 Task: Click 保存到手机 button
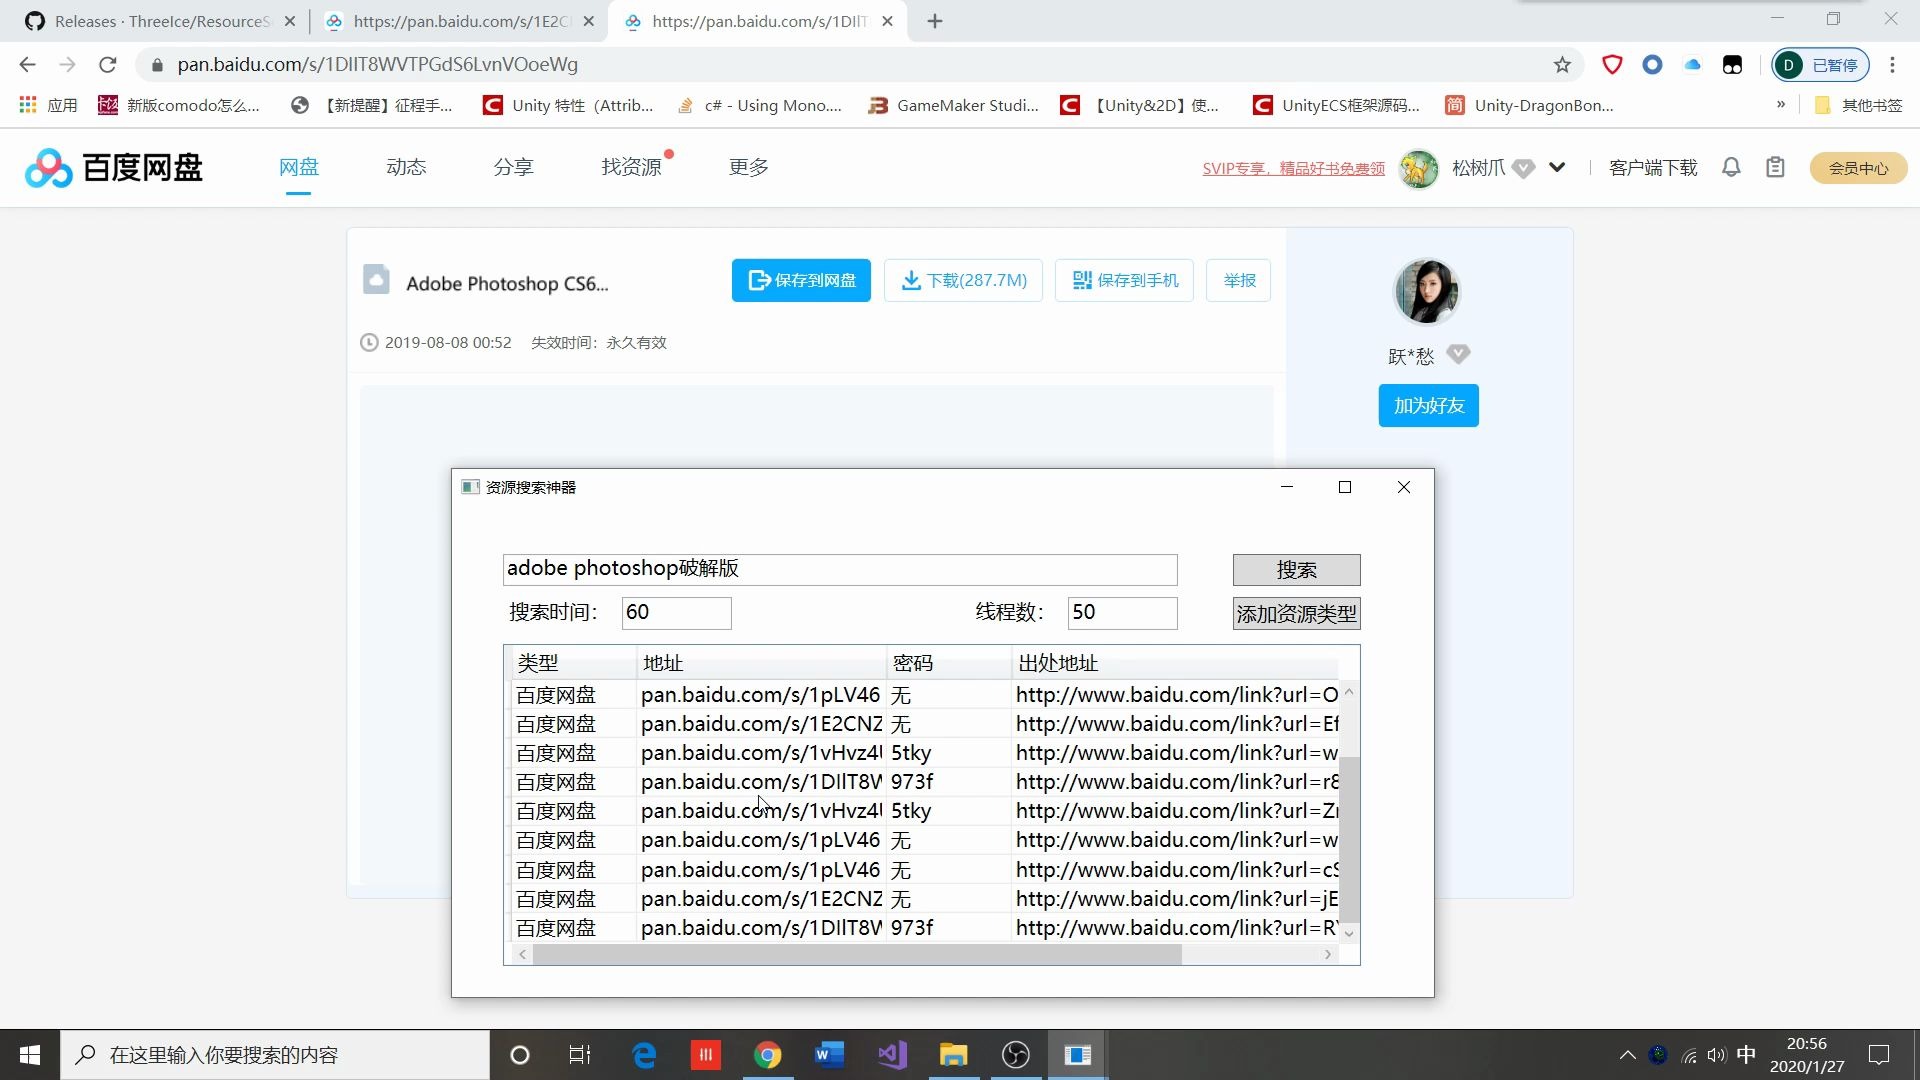[1124, 280]
